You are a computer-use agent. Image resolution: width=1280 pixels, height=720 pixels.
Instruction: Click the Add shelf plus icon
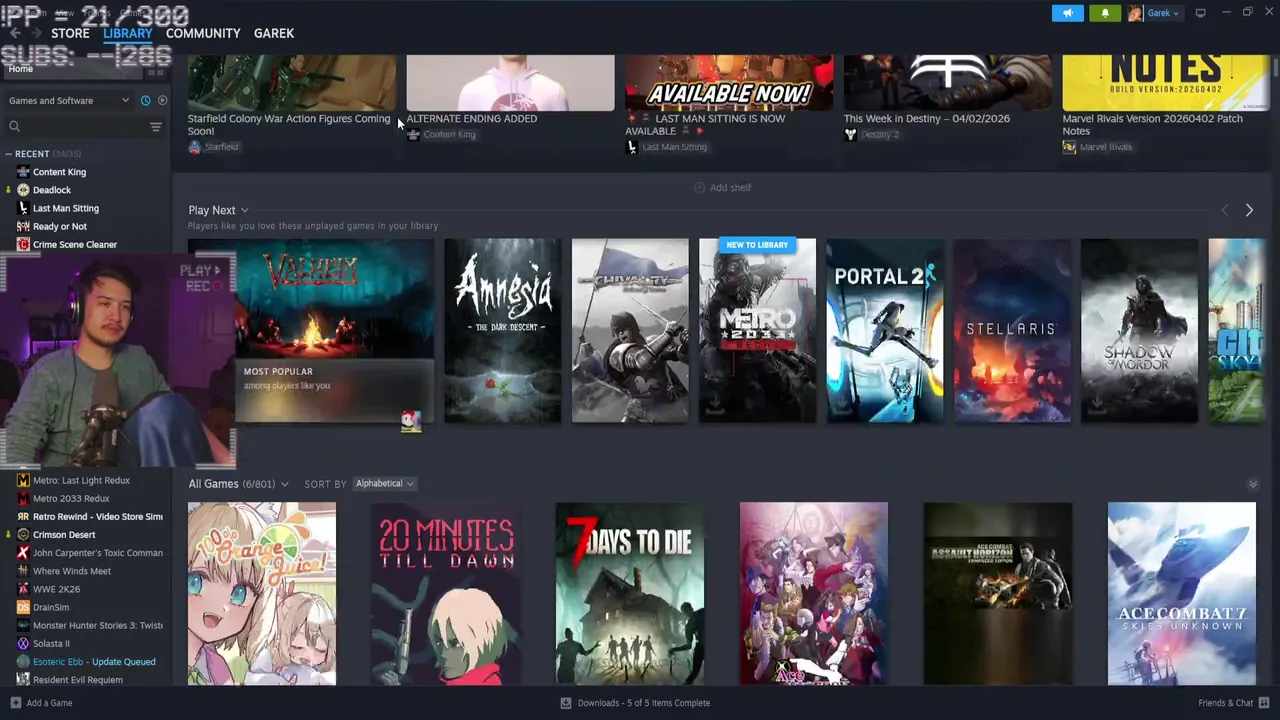pos(699,188)
